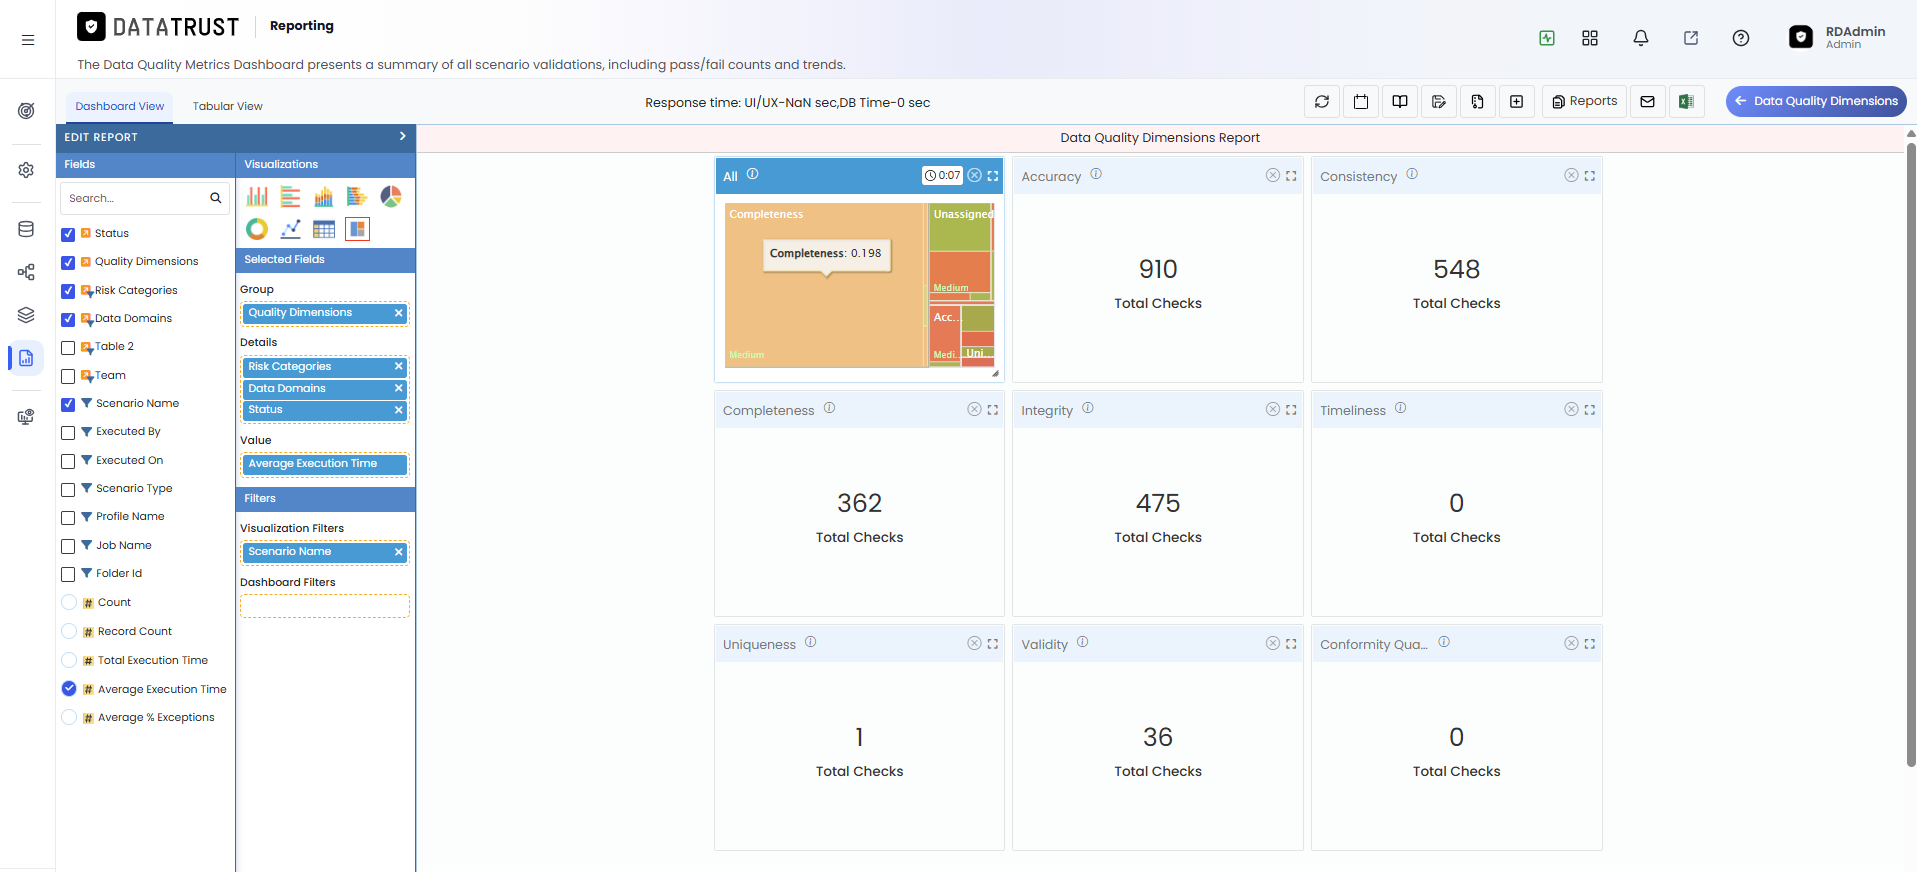Check the Table 2 field checkbox
This screenshot has width=1917, height=872.
68,347
